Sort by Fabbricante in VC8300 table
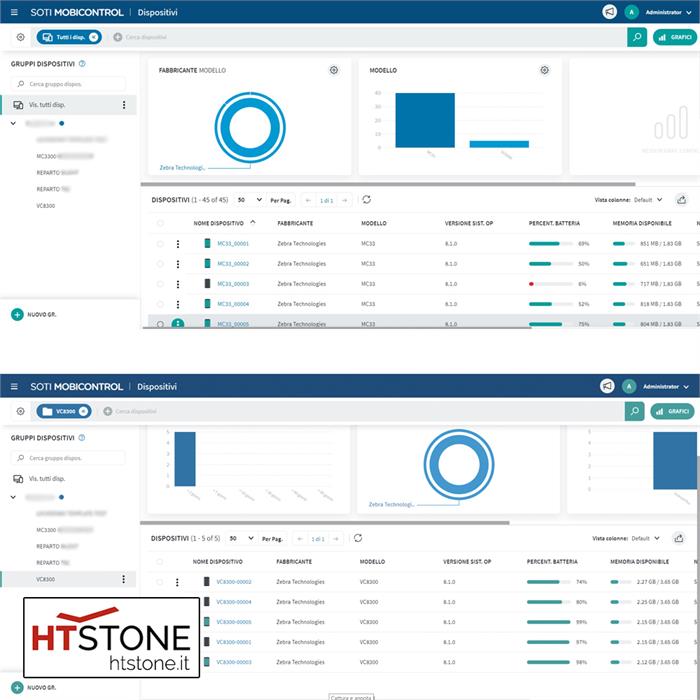 (294, 562)
